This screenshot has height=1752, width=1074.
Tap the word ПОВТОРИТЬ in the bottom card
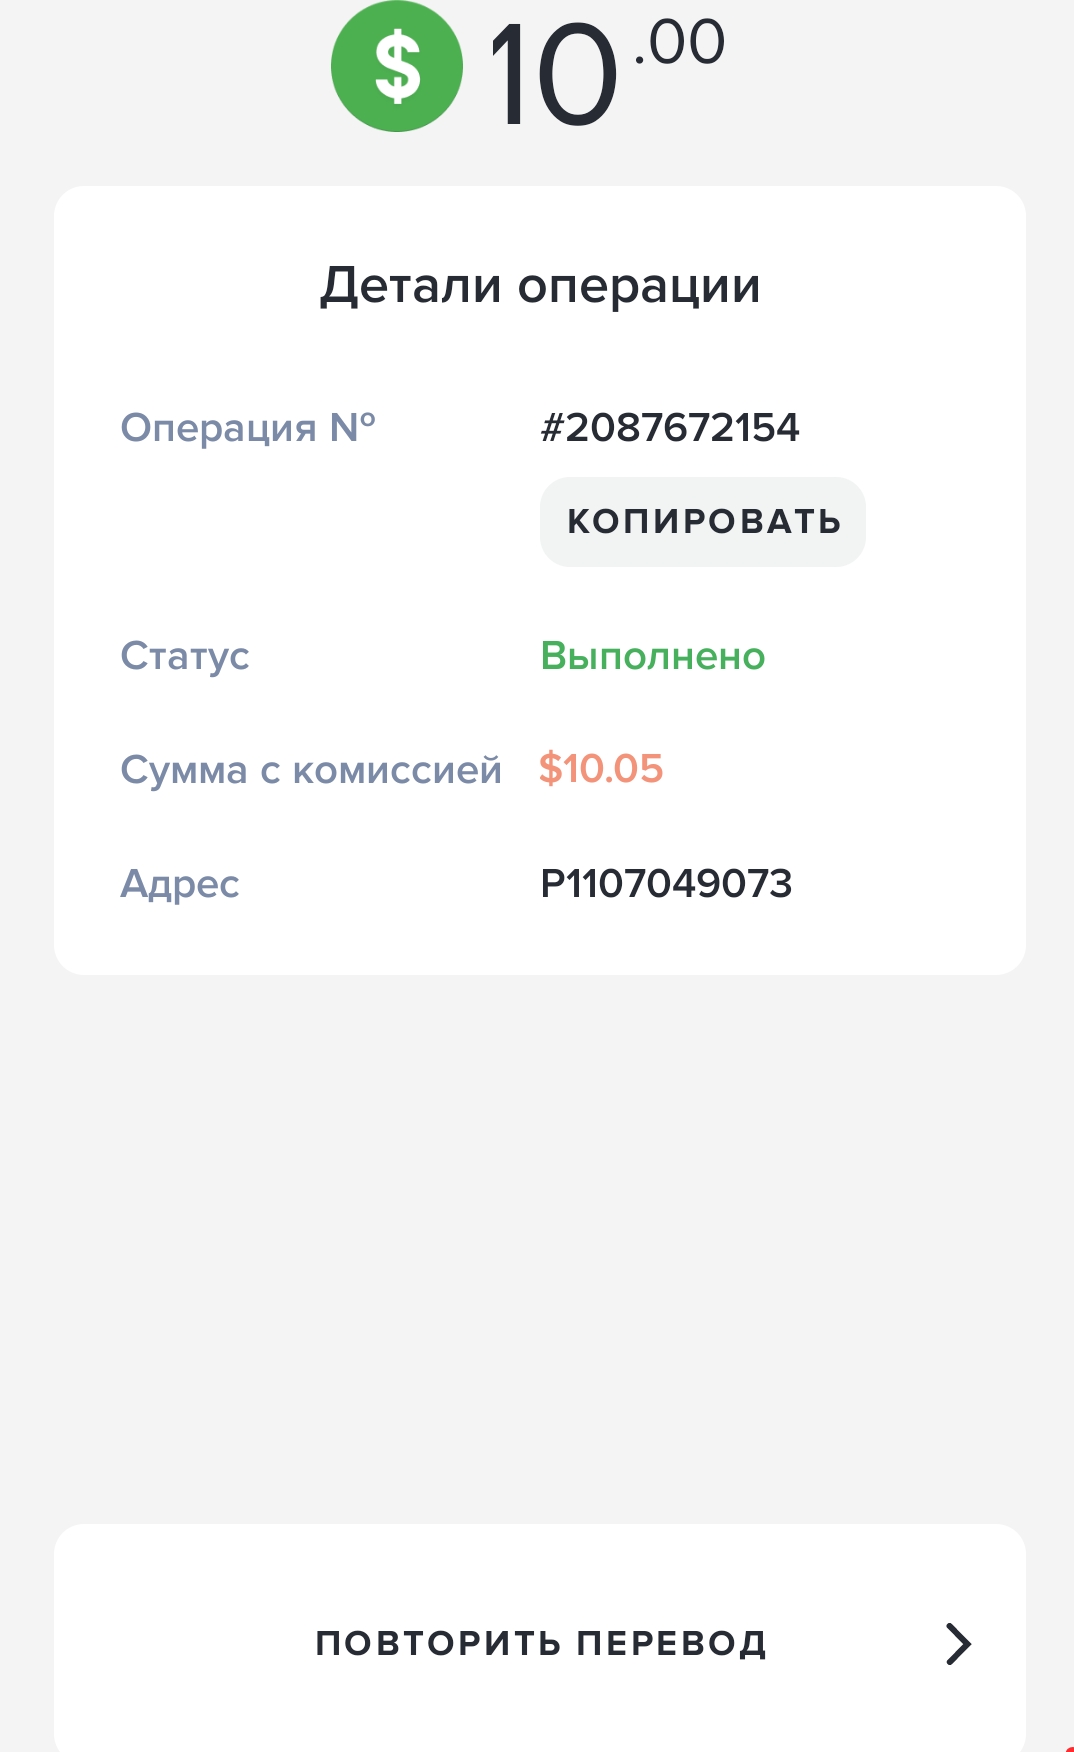pos(437,1644)
